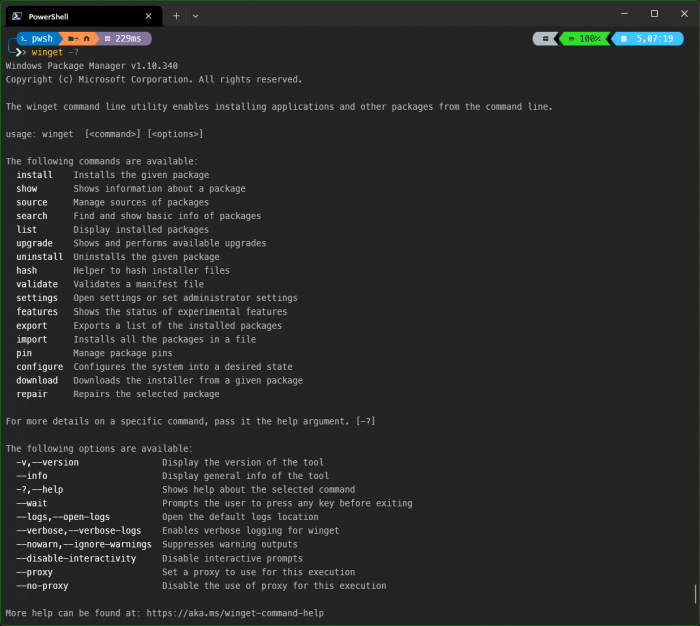Click the terminal vertical scrollbar thumb
The width and height of the screenshot is (700, 626).
coord(696,594)
